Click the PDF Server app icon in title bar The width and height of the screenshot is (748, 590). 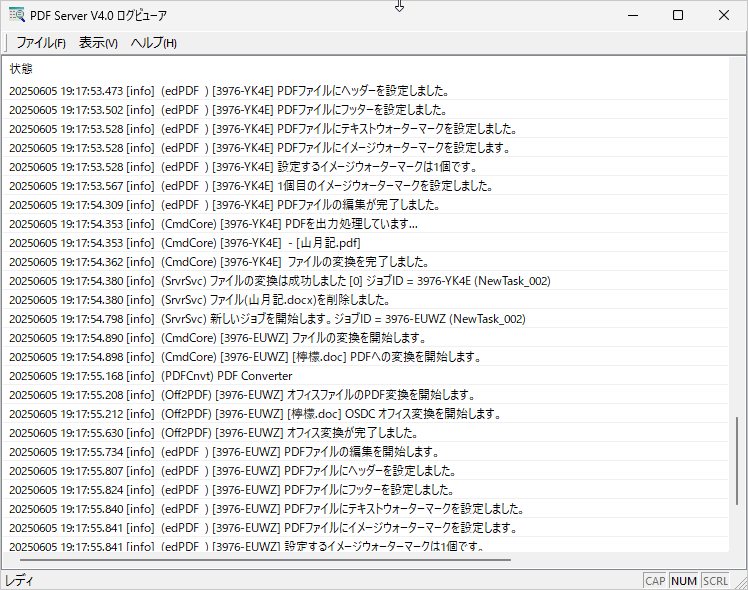[x=16, y=15]
